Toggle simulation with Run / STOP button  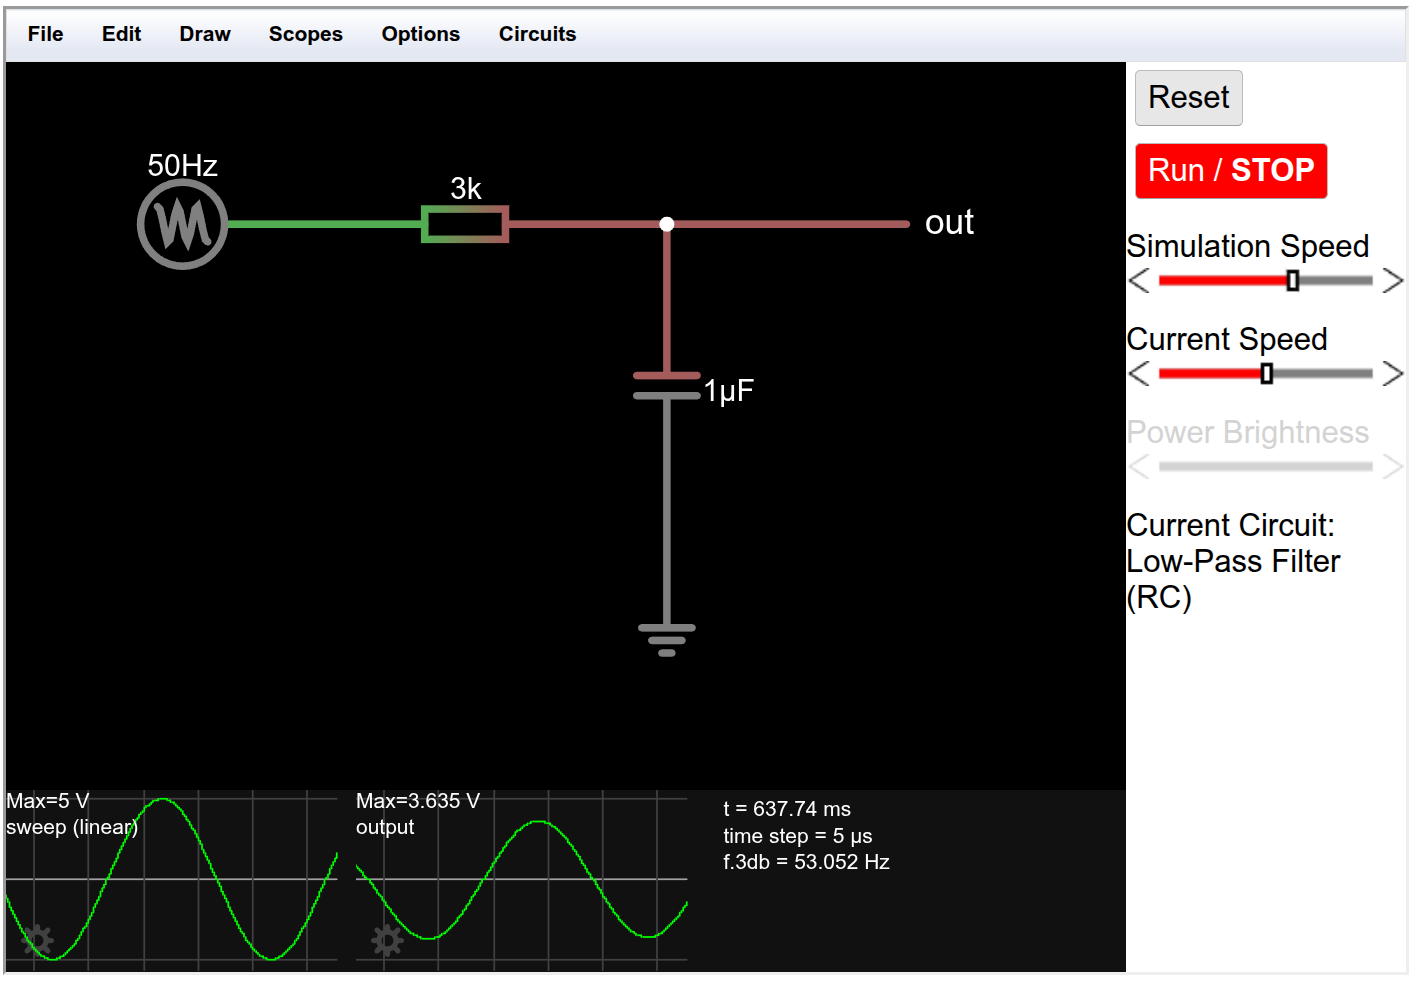pyautogui.click(x=1230, y=171)
